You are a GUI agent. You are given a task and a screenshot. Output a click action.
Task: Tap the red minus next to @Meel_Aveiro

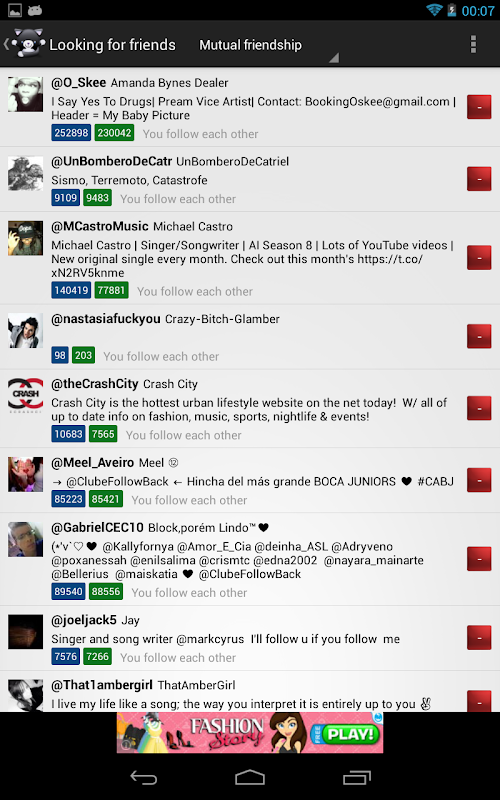tap(479, 480)
